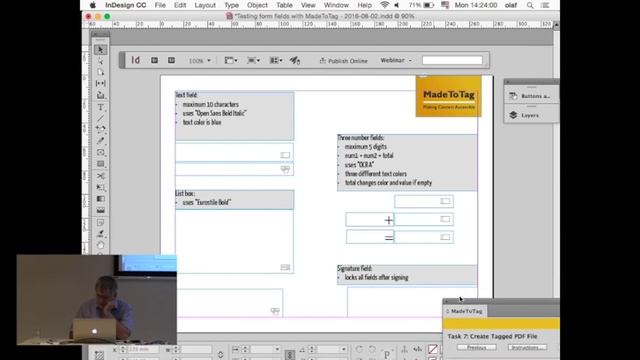
Task: Select the Type tool
Action: click(100, 107)
